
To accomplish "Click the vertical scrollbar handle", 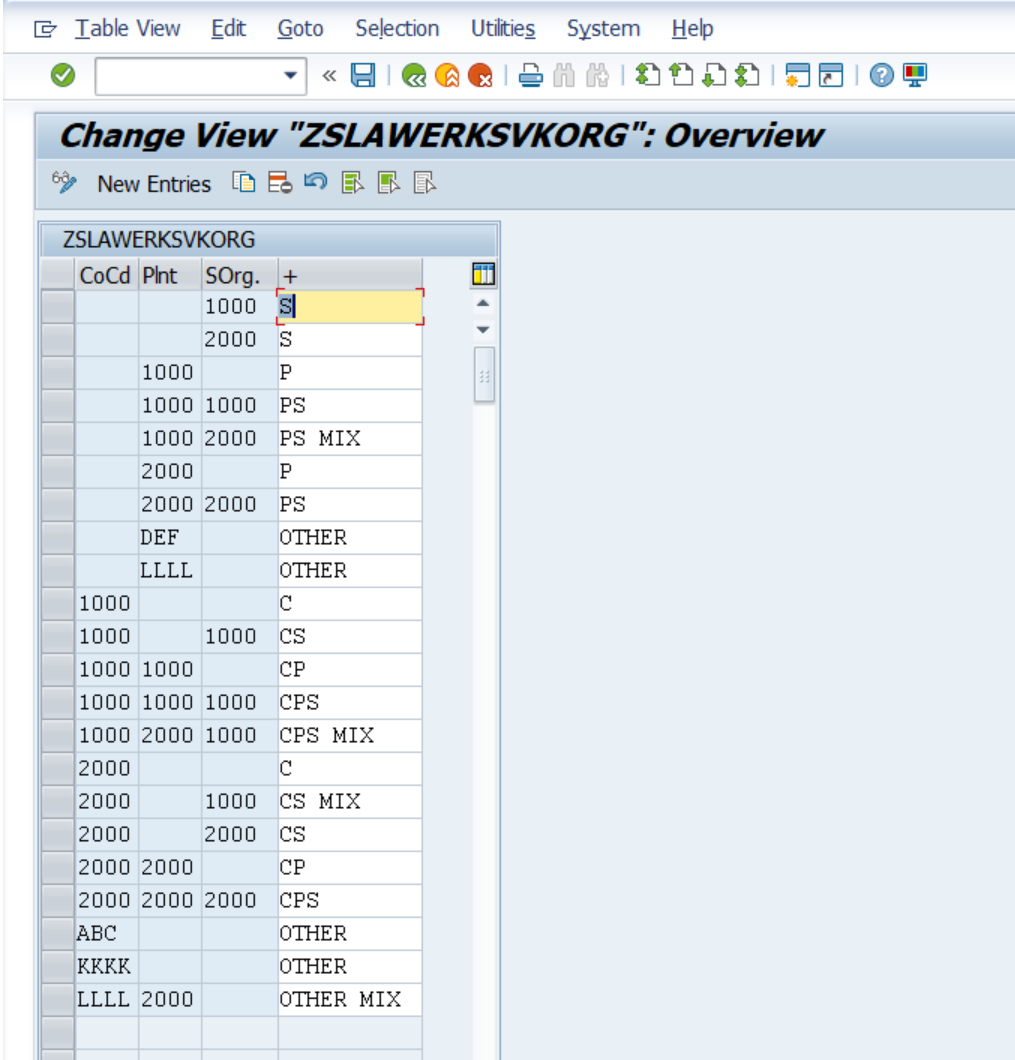I will click(484, 375).
